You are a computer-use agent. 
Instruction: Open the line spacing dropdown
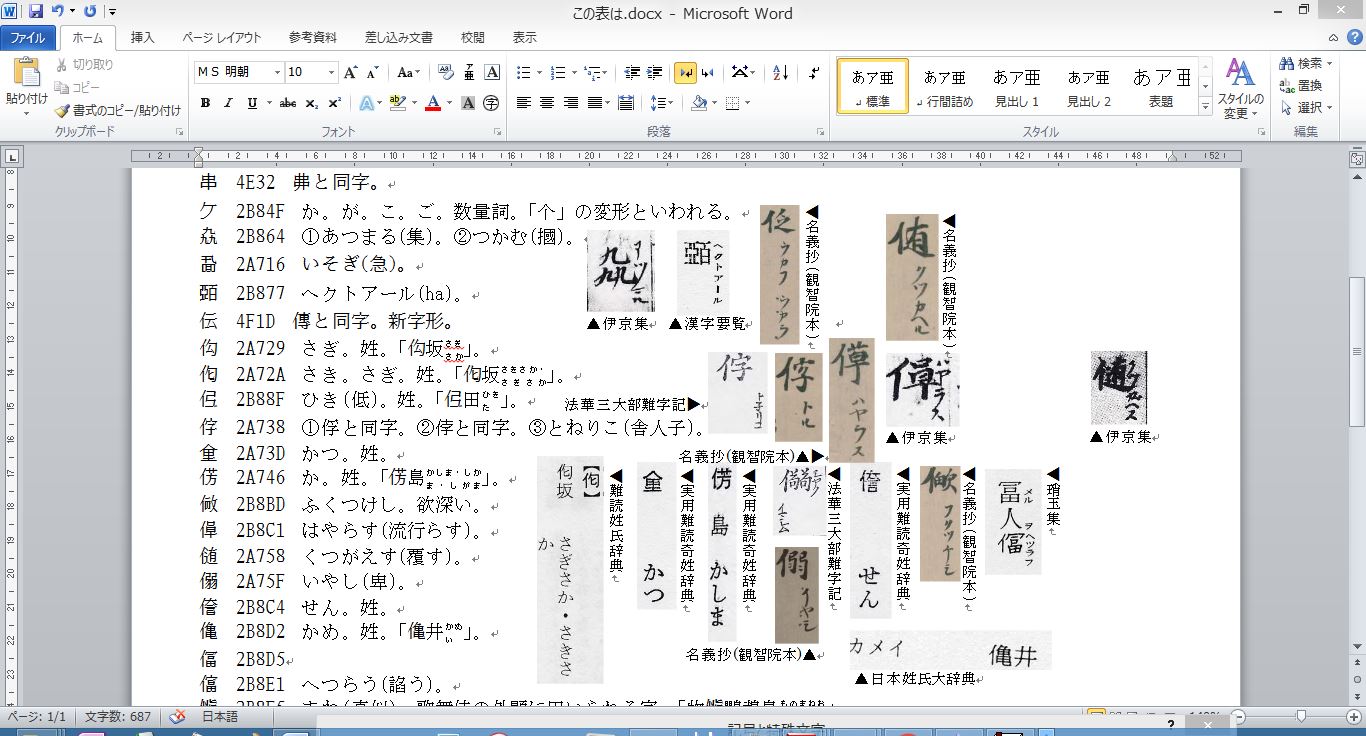pos(661,103)
